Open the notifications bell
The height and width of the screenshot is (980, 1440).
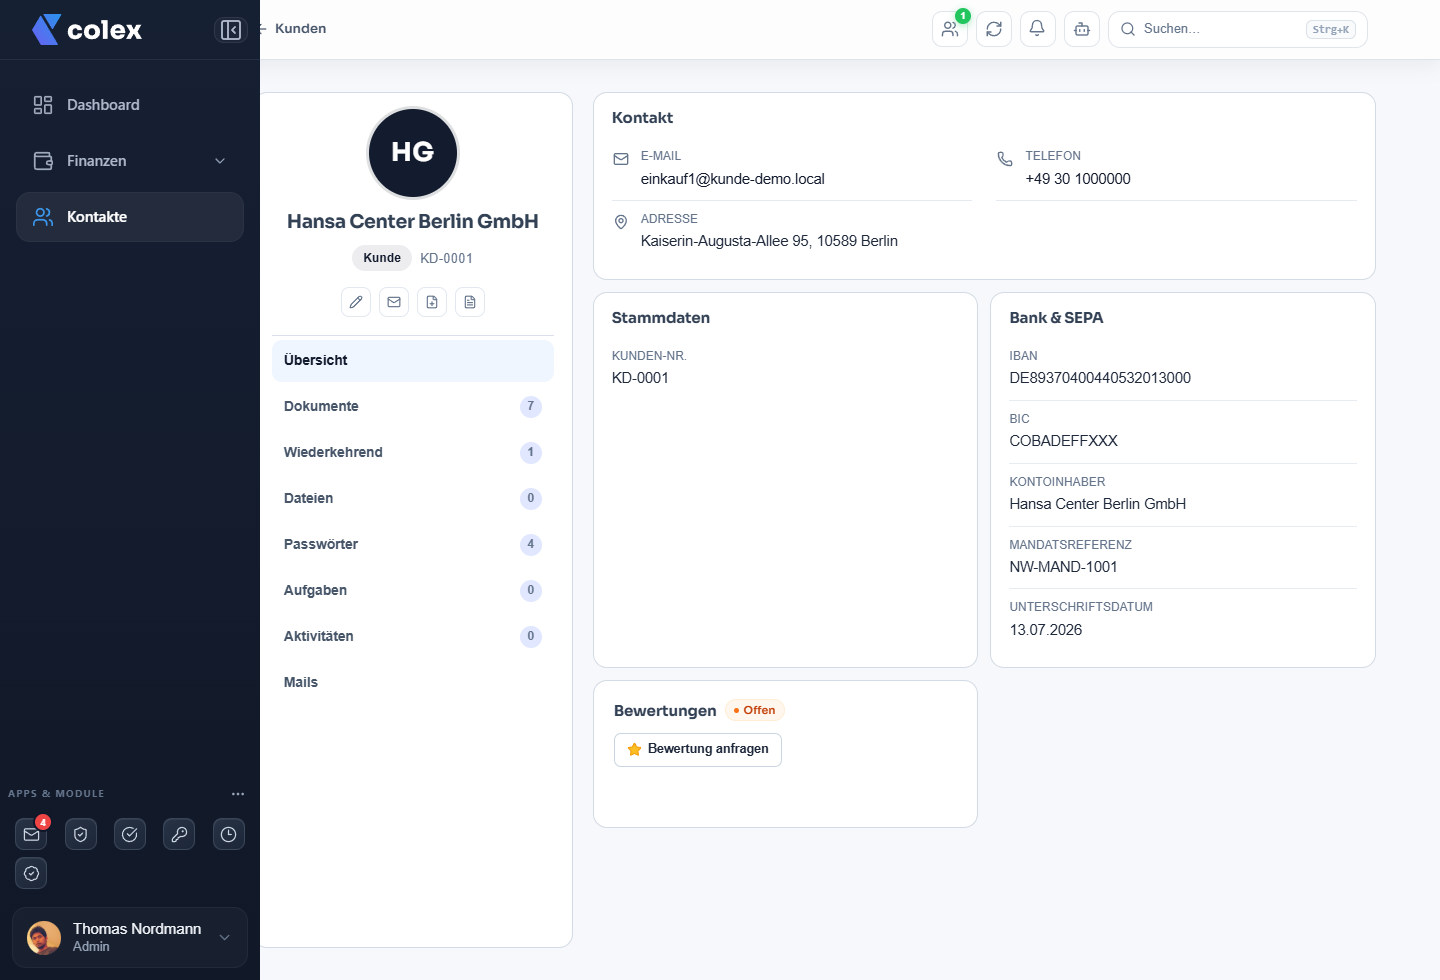click(x=1038, y=29)
